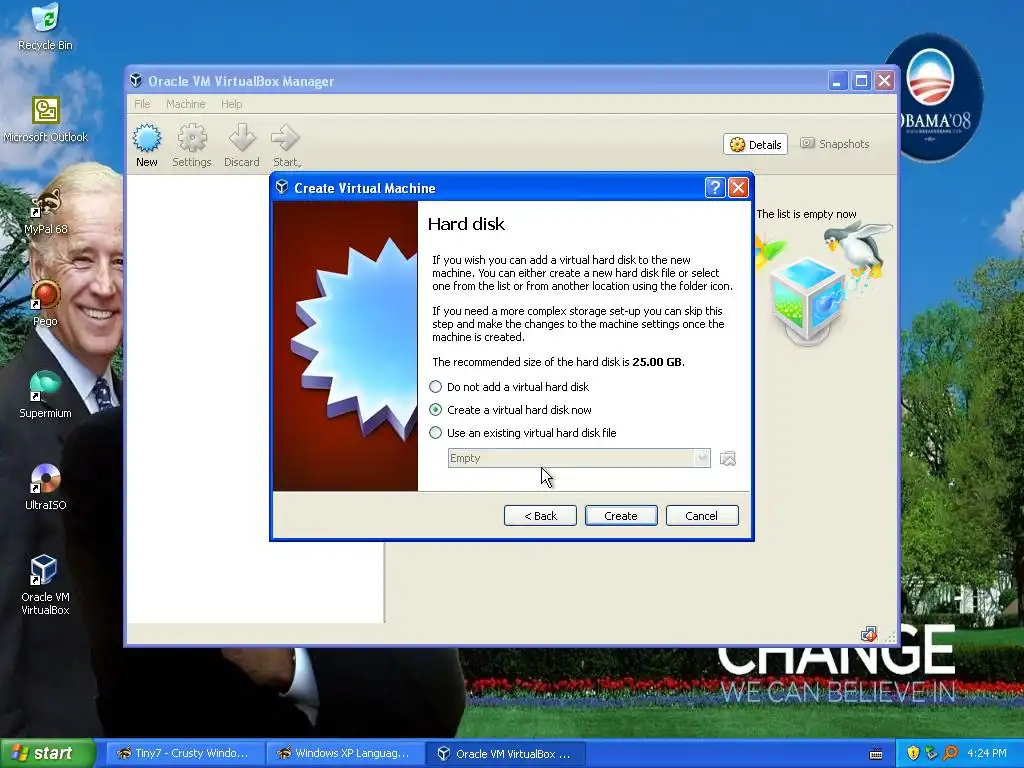
Task: Open the Start button dropdown arrow
Action: tap(299, 163)
